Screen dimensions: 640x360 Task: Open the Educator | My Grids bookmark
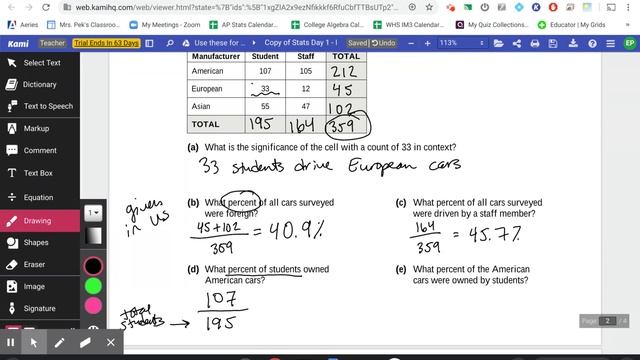click(x=572, y=25)
